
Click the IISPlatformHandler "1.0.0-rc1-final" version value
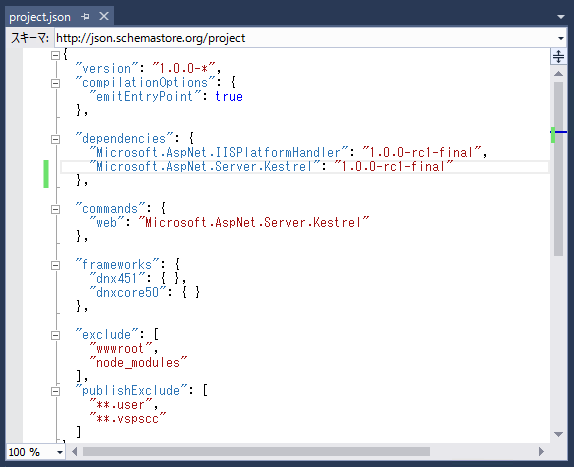click(x=422, y=153)
